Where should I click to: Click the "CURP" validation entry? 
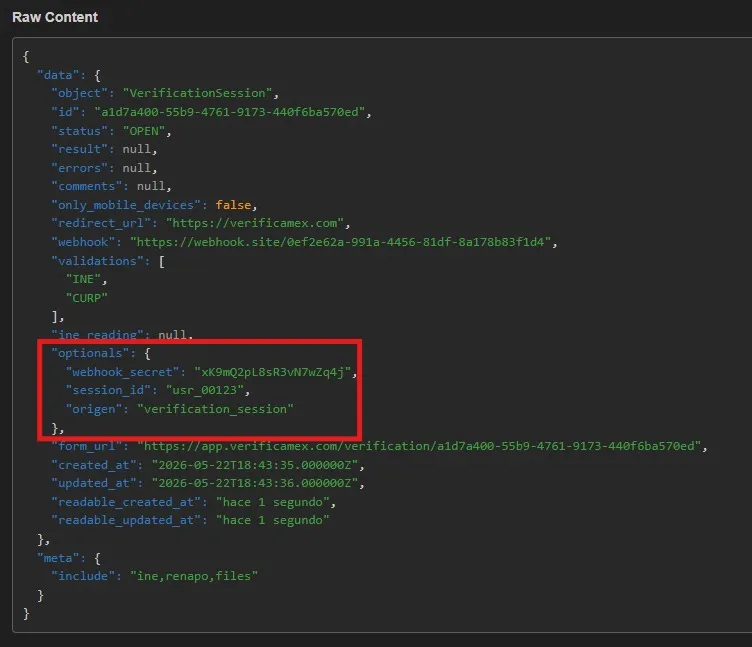[x=86, y=298]
